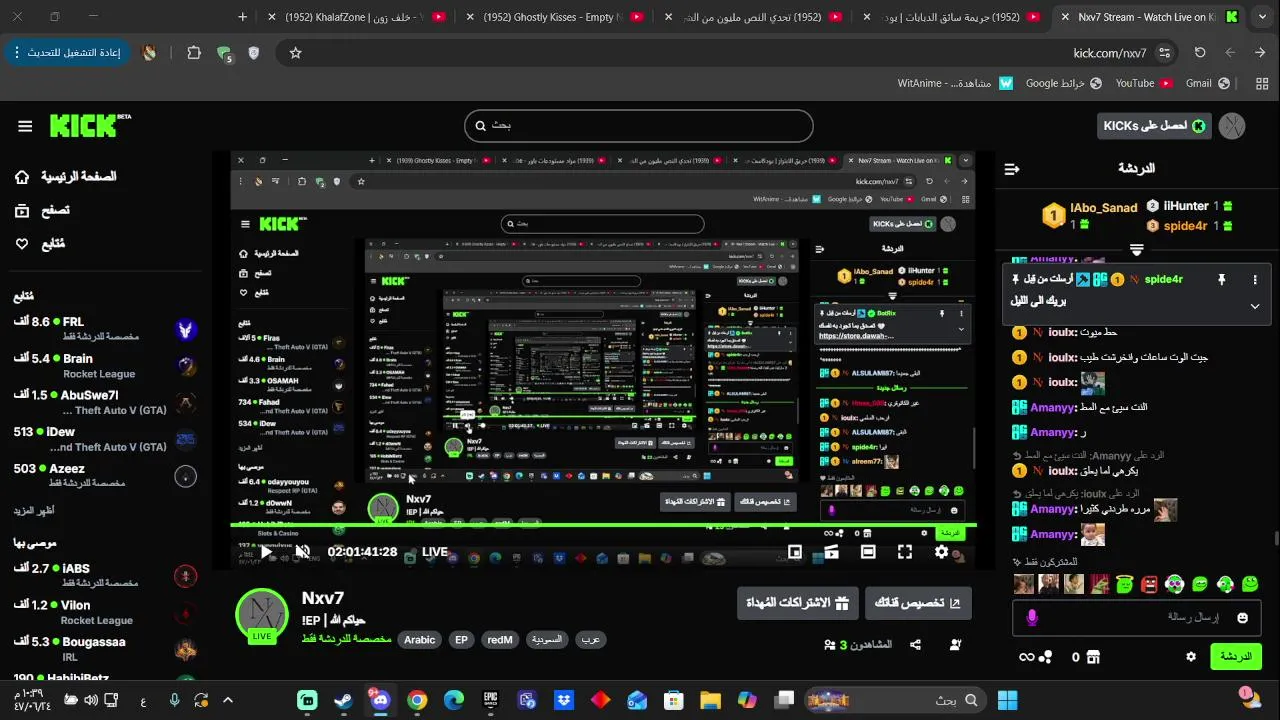Click in the إرسال رسالة chat field
The image size is (1280, 720).
tap(1136, 618)
